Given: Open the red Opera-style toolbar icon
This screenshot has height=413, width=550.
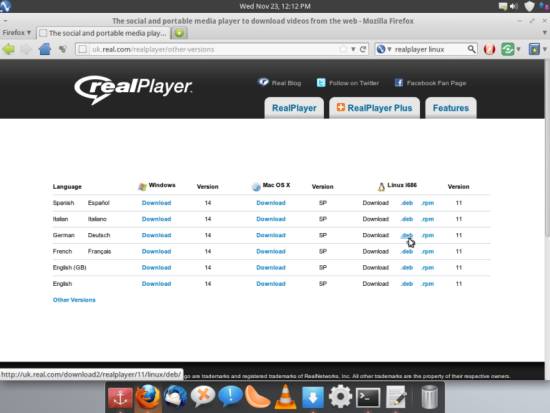Looking at the screenshot, I should (489, 49).
